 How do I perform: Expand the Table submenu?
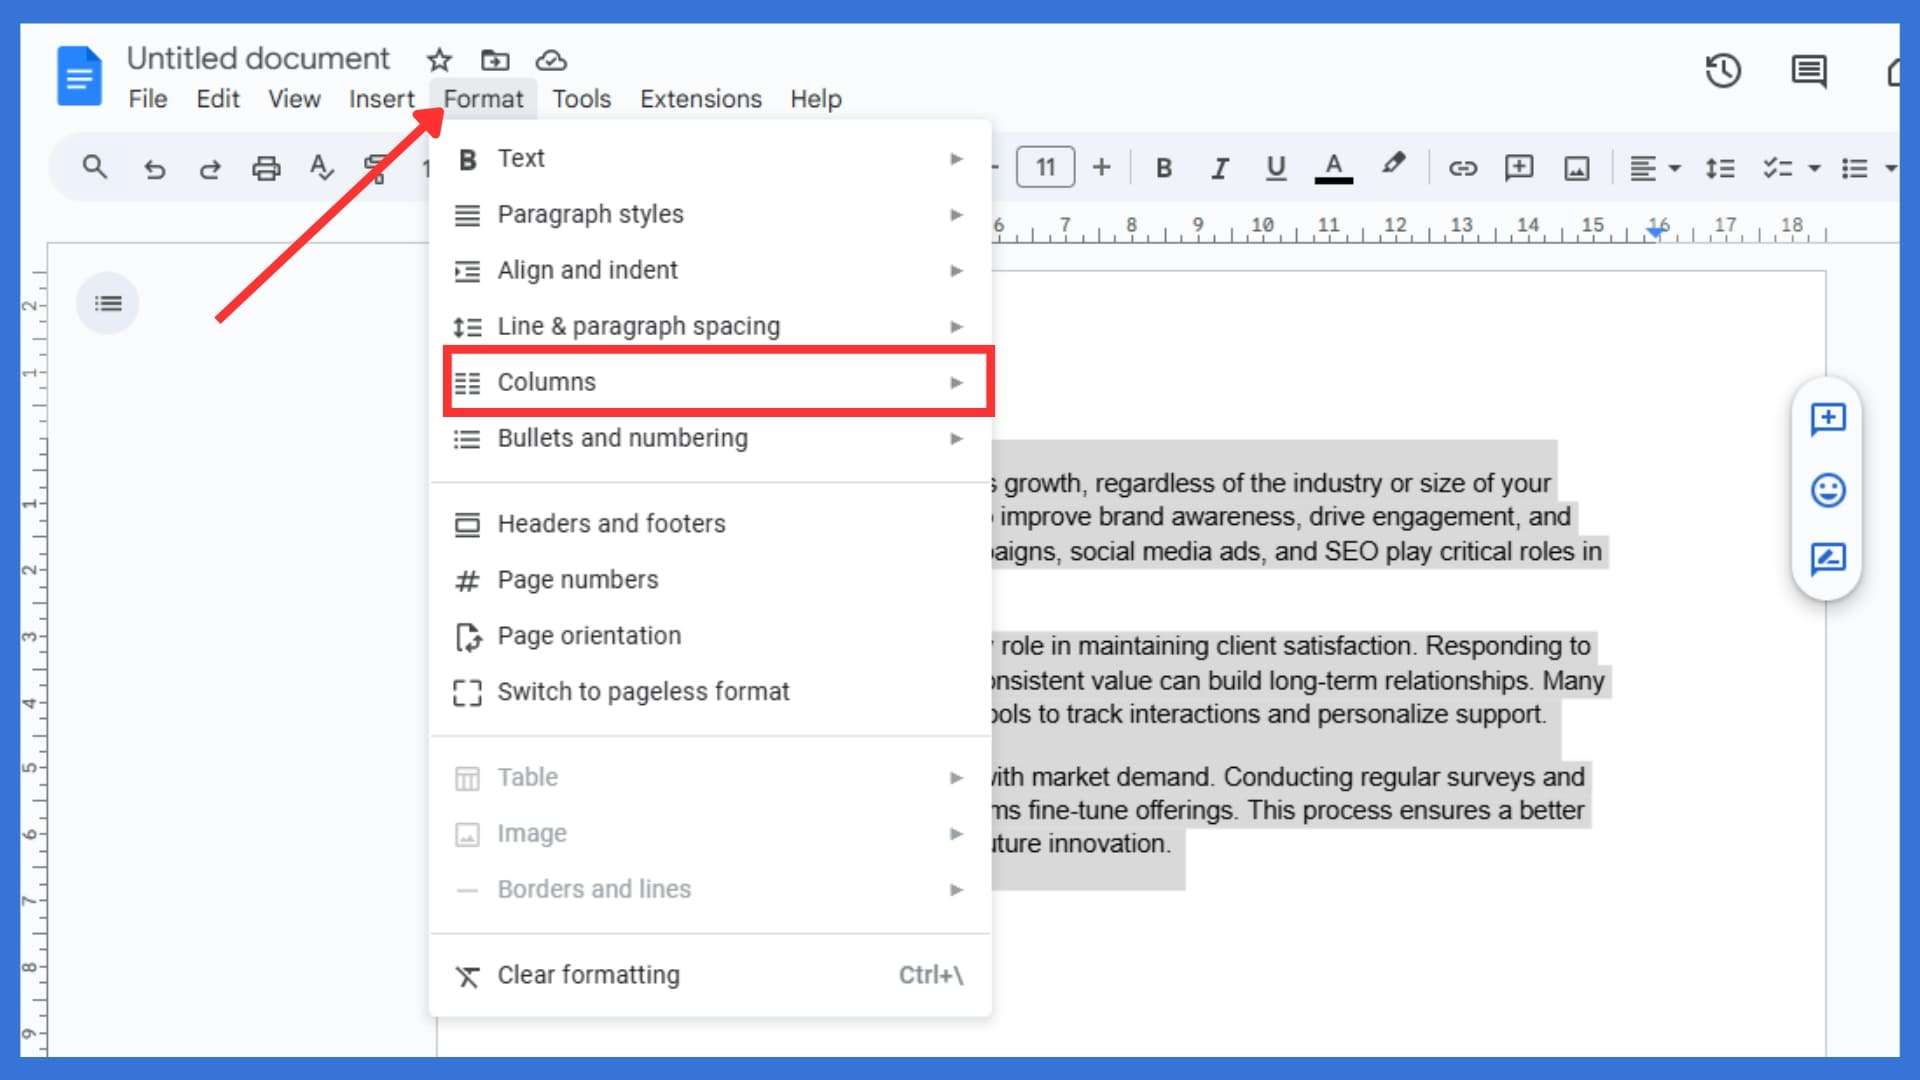[710, 778]
